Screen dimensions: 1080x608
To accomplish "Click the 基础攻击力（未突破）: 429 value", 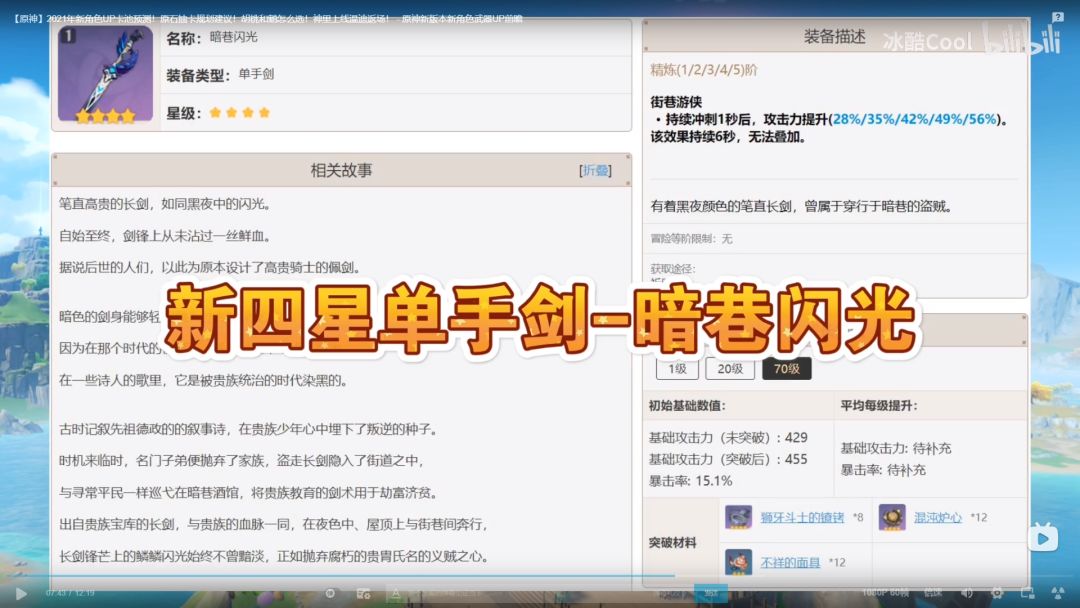I will 727,437.
